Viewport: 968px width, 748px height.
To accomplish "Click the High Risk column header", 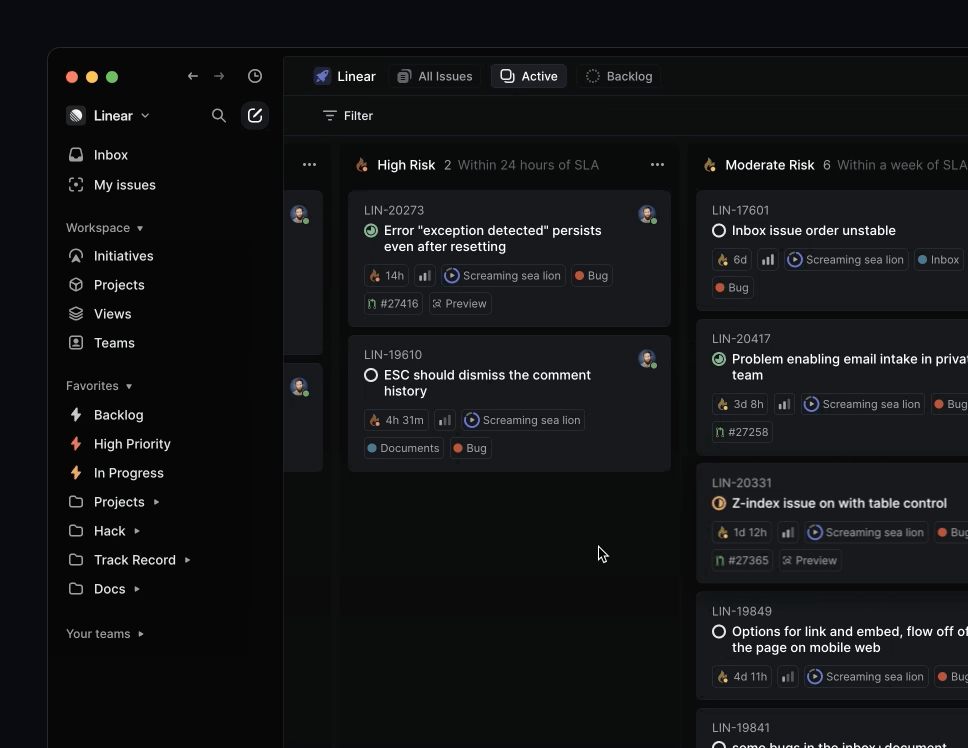I will tap(406, 165).
